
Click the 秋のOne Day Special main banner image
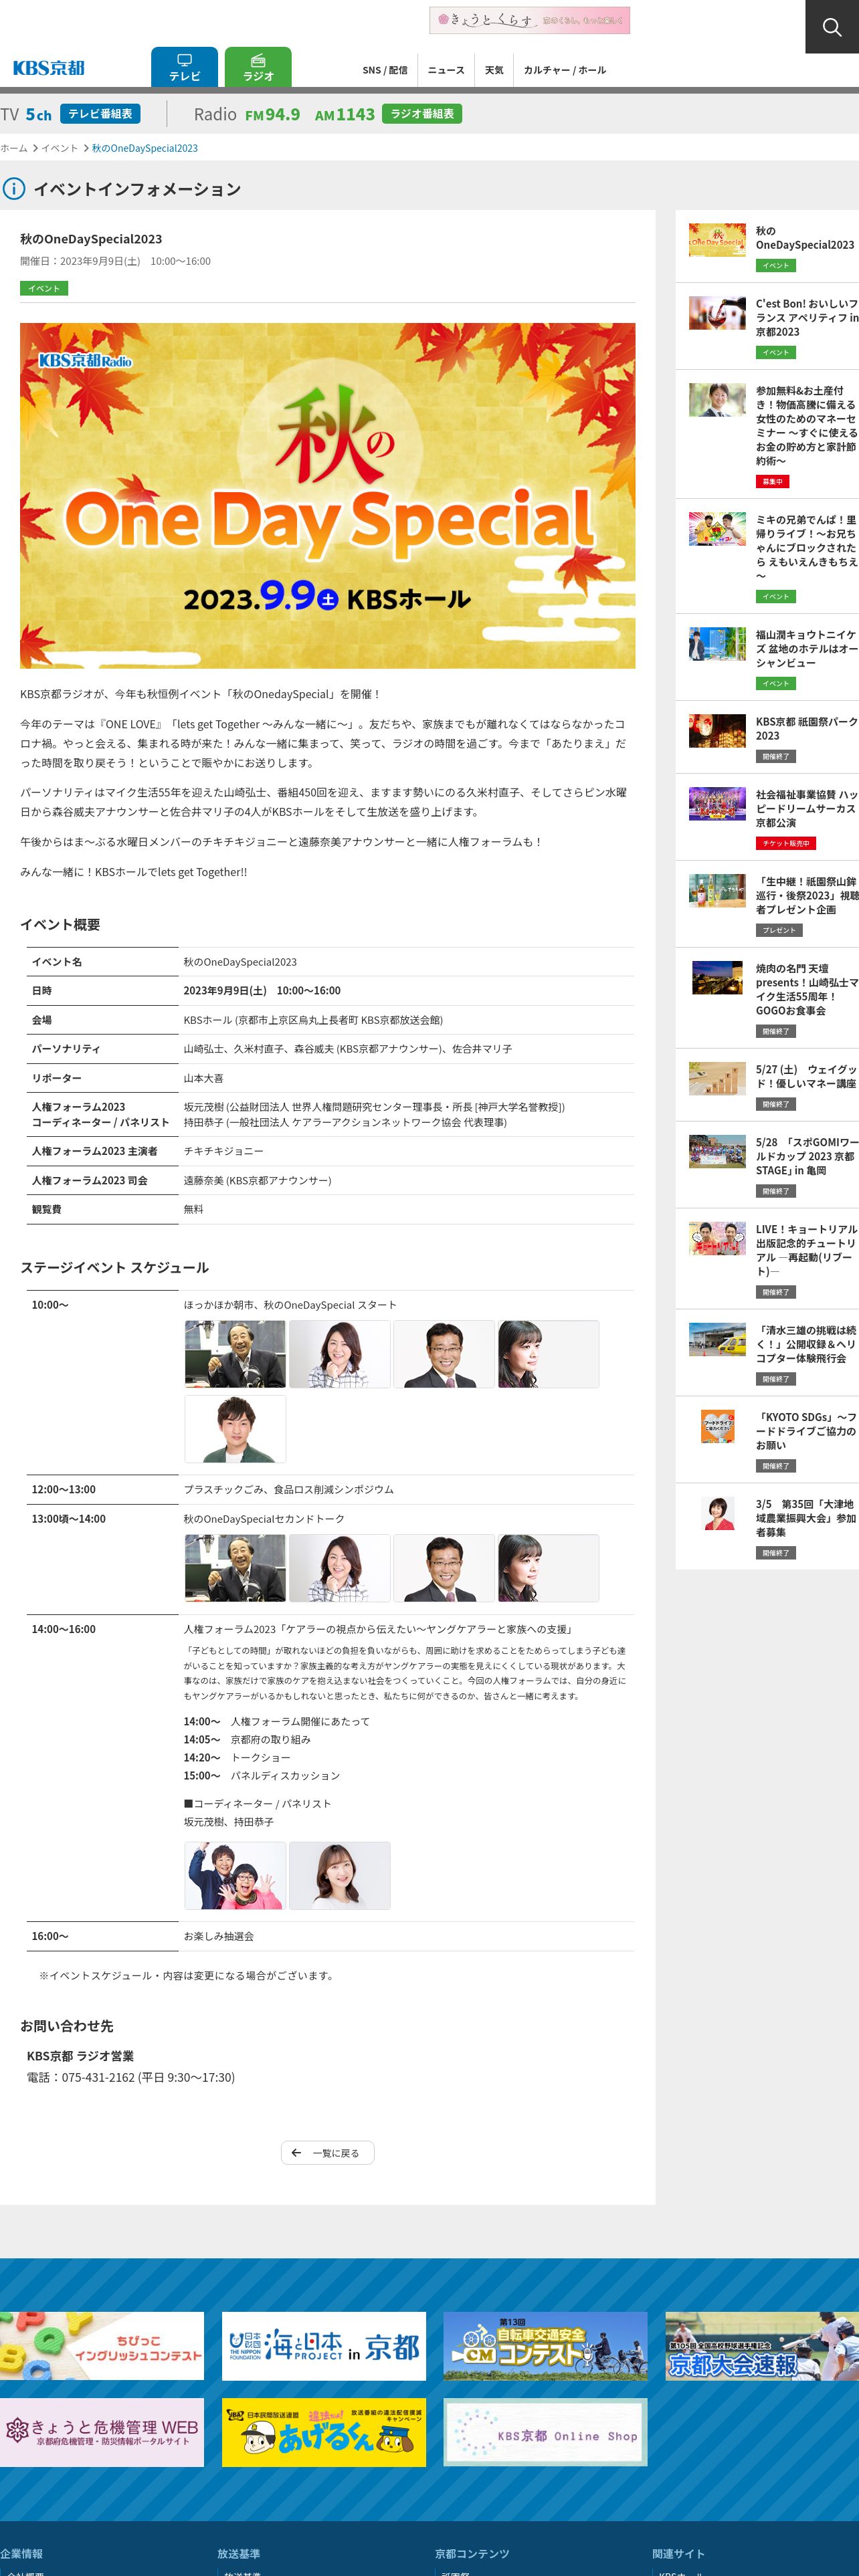click(328, 495)
